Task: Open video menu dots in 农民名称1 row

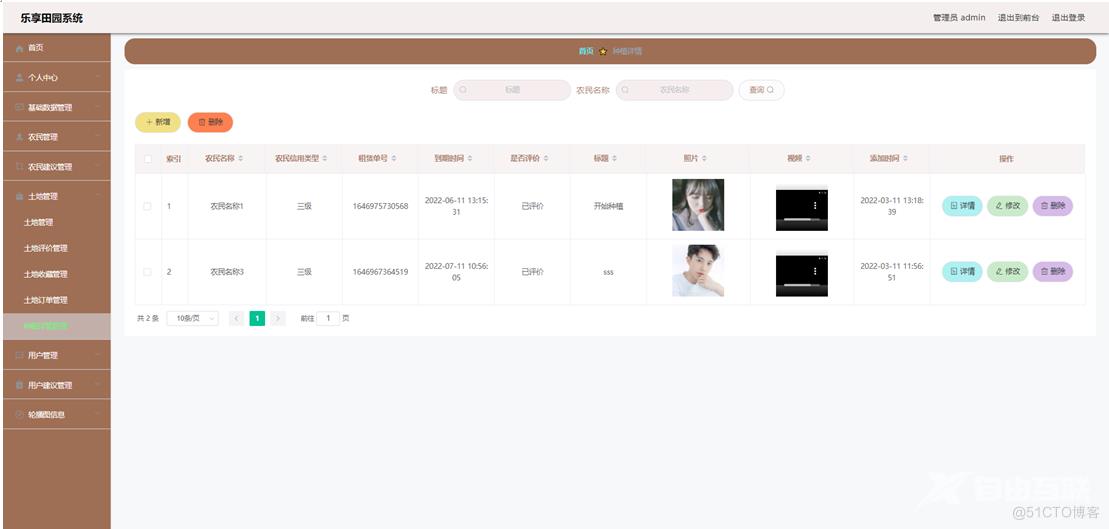Action: (x=815, y=206)
